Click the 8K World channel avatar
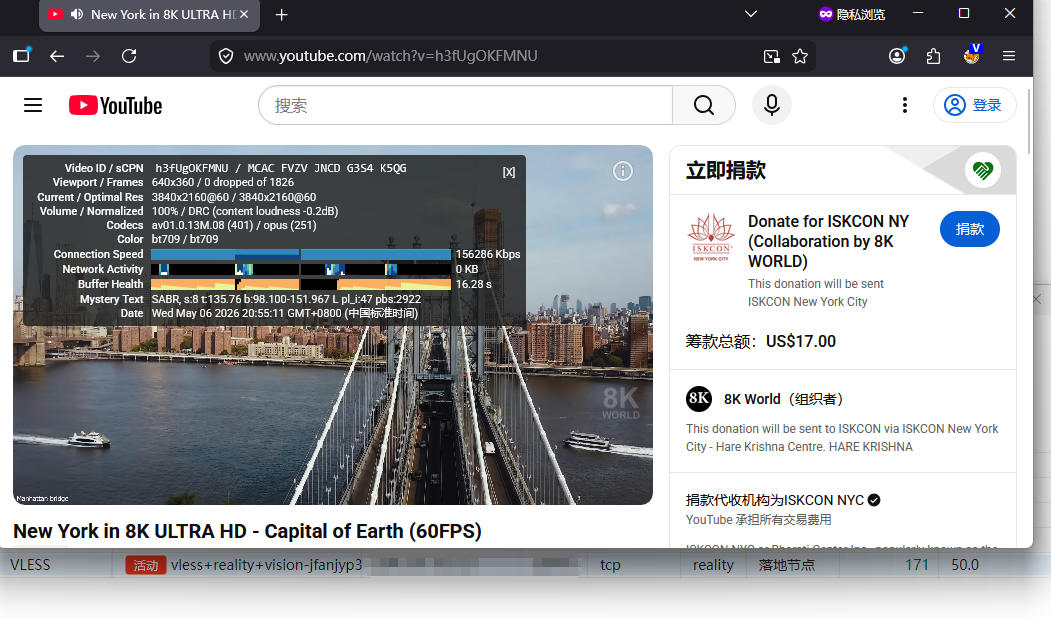 coord(698,399)
